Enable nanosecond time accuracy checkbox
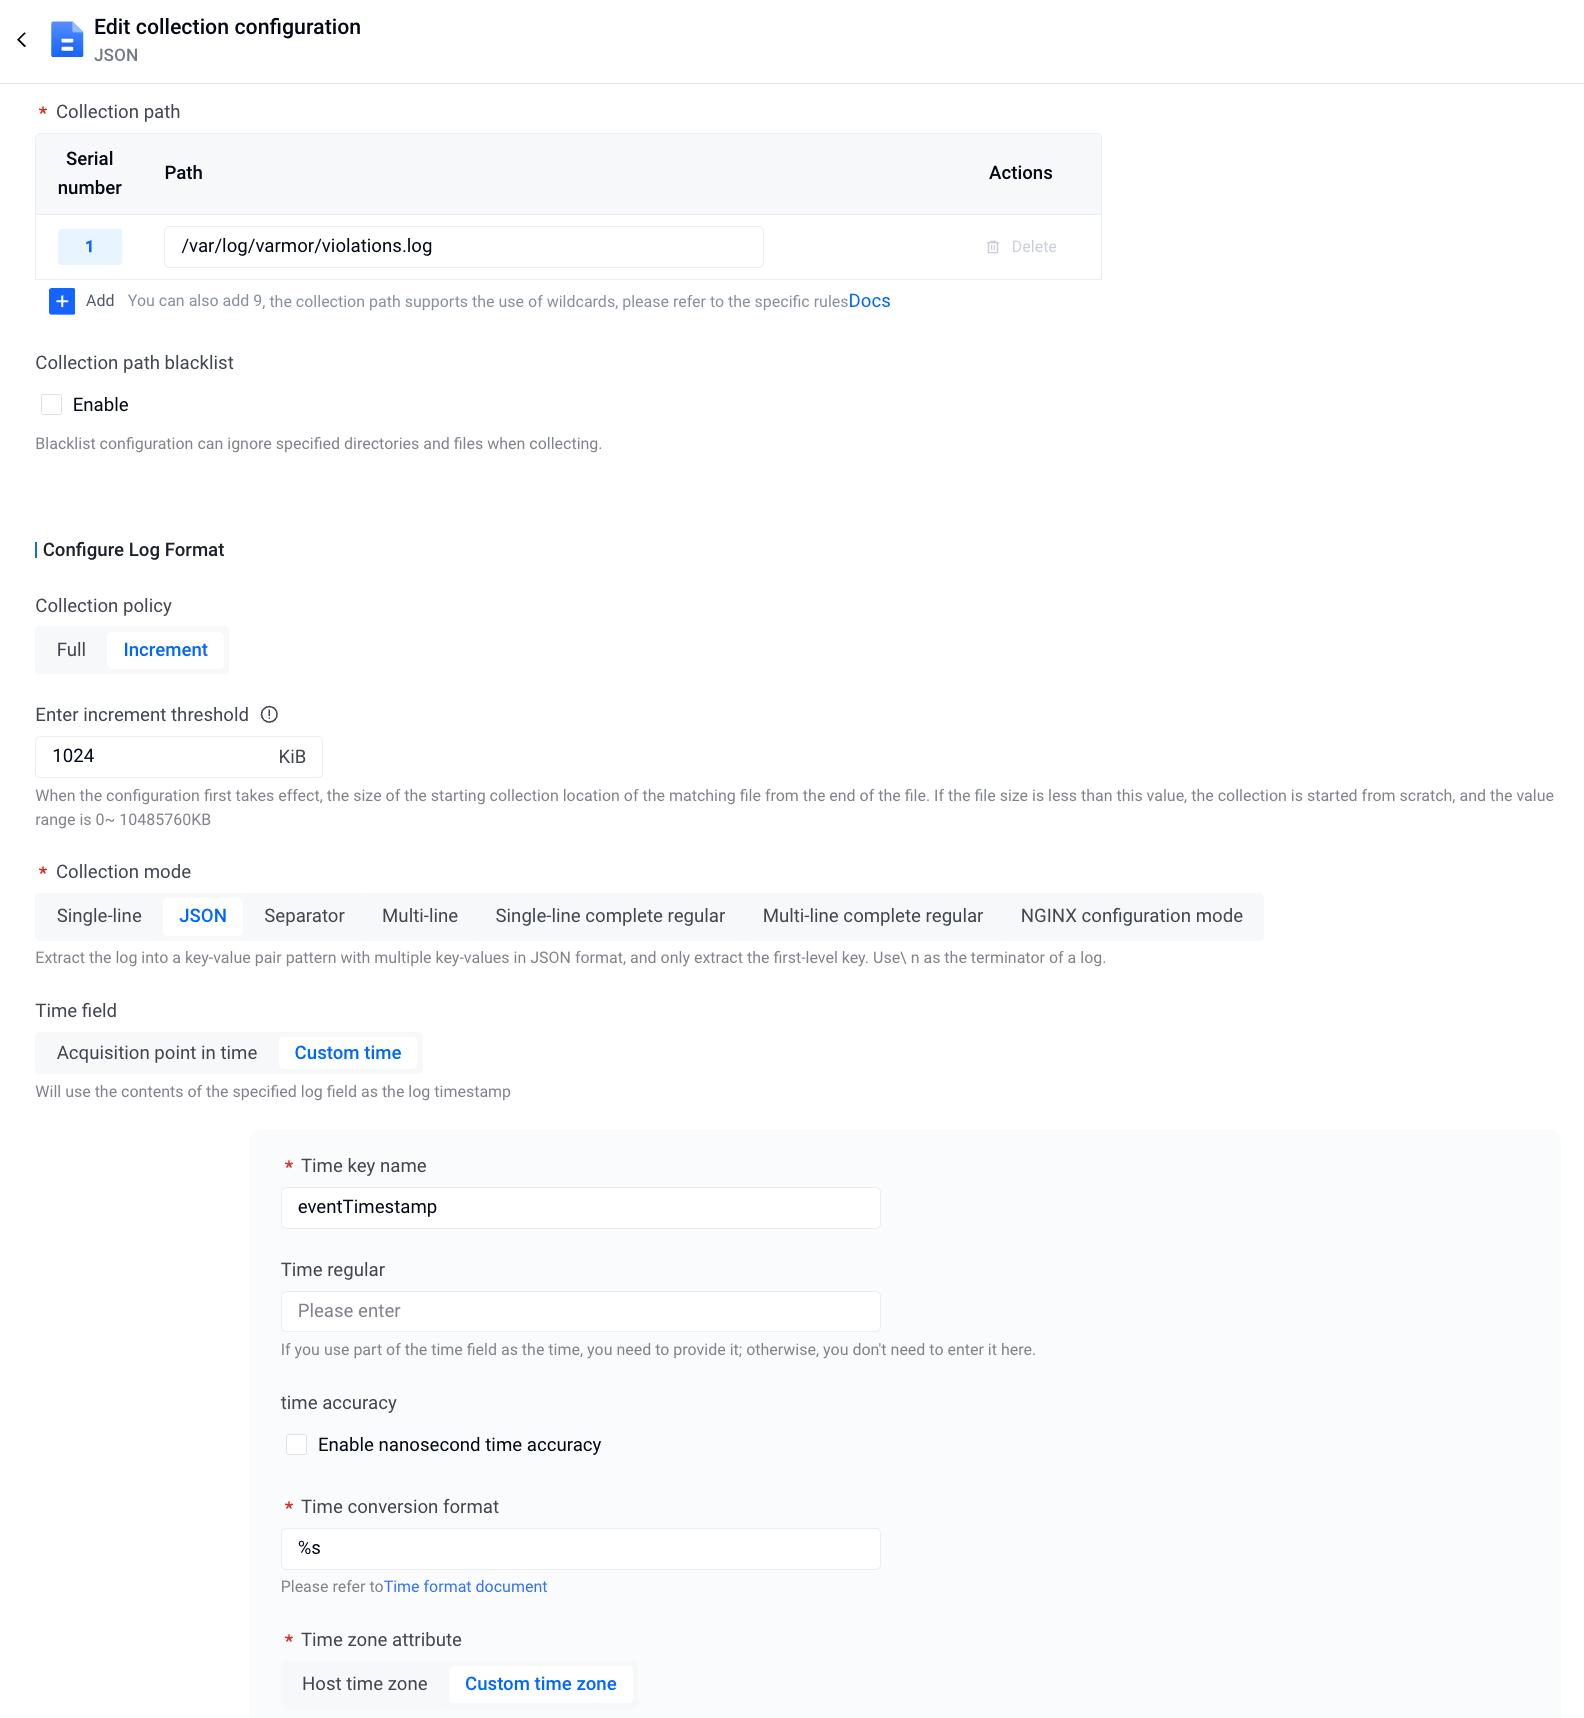The image size is (1584, 1718). coord(297,1445)
